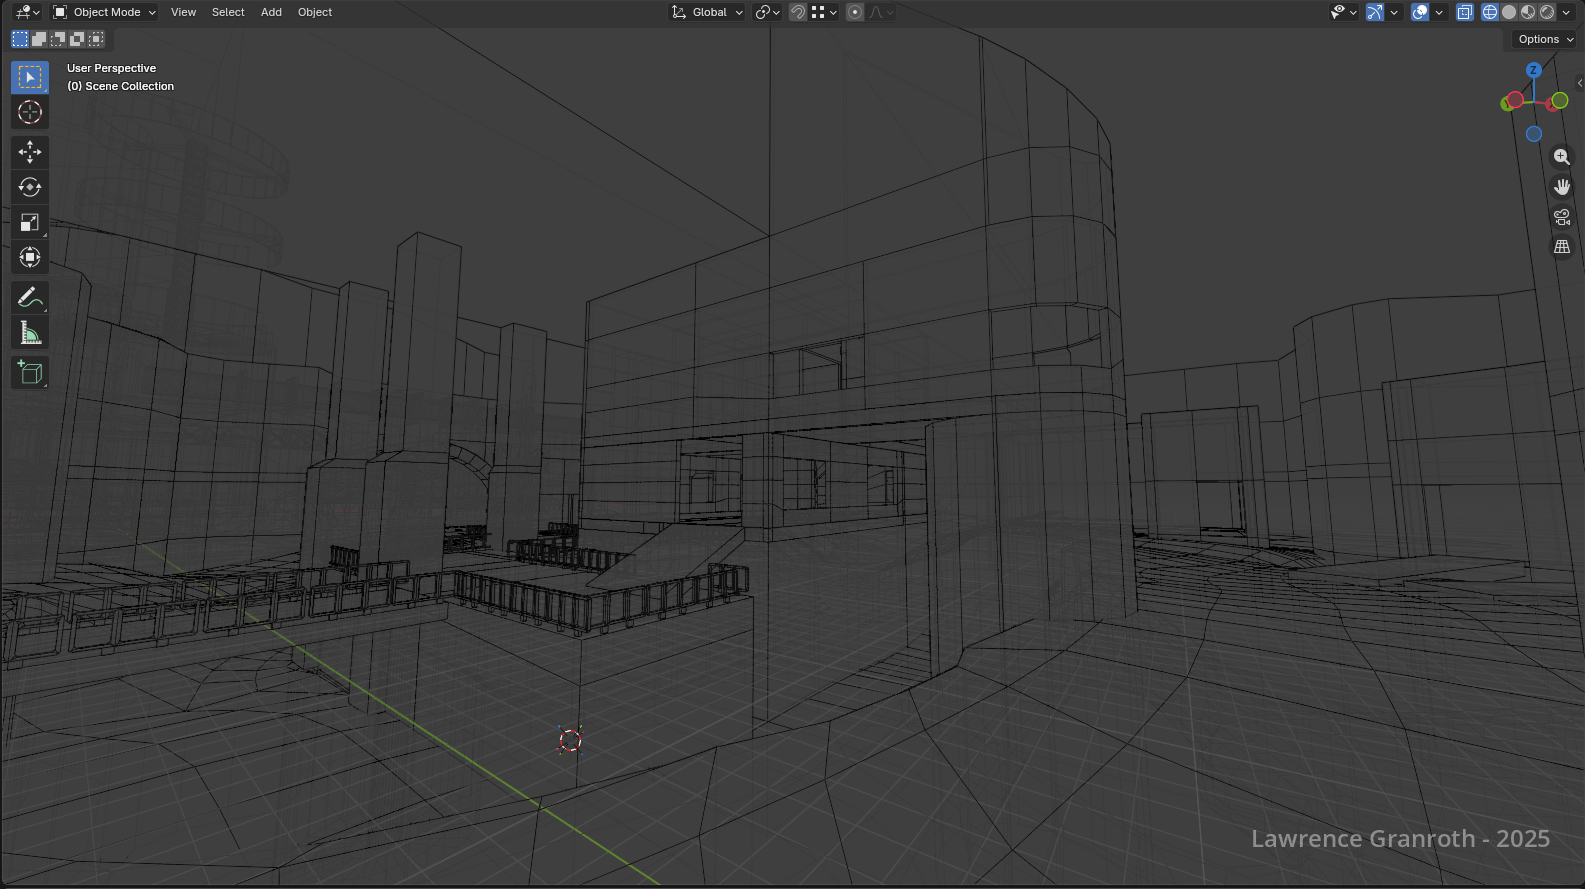The width and height of the screenshot is (1585, 889).
Task: Enable snapping with the magnet icon
Action: click(797, 12)
